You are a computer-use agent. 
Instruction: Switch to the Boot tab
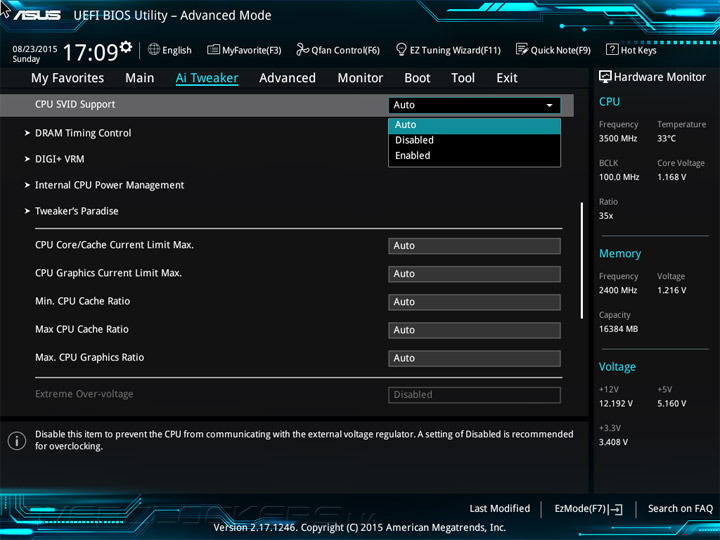417,78
